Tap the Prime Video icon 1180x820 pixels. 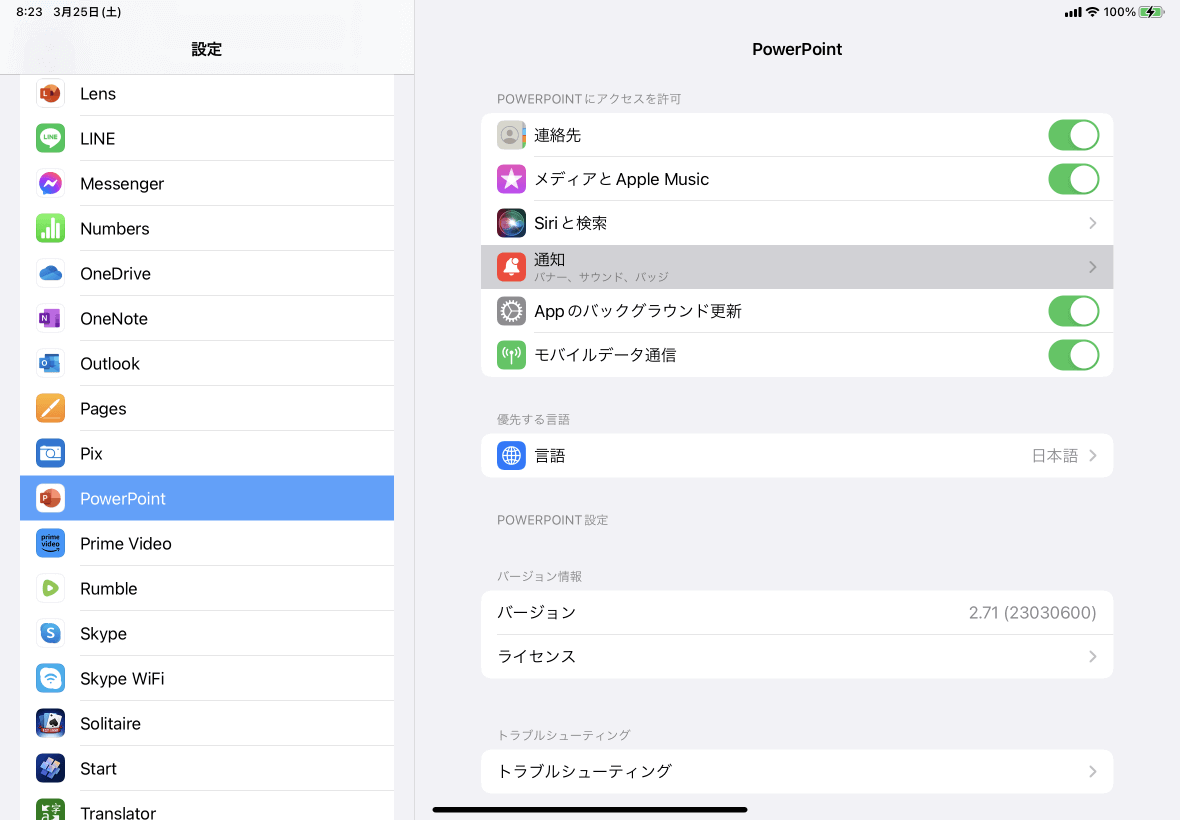(50, 543)
